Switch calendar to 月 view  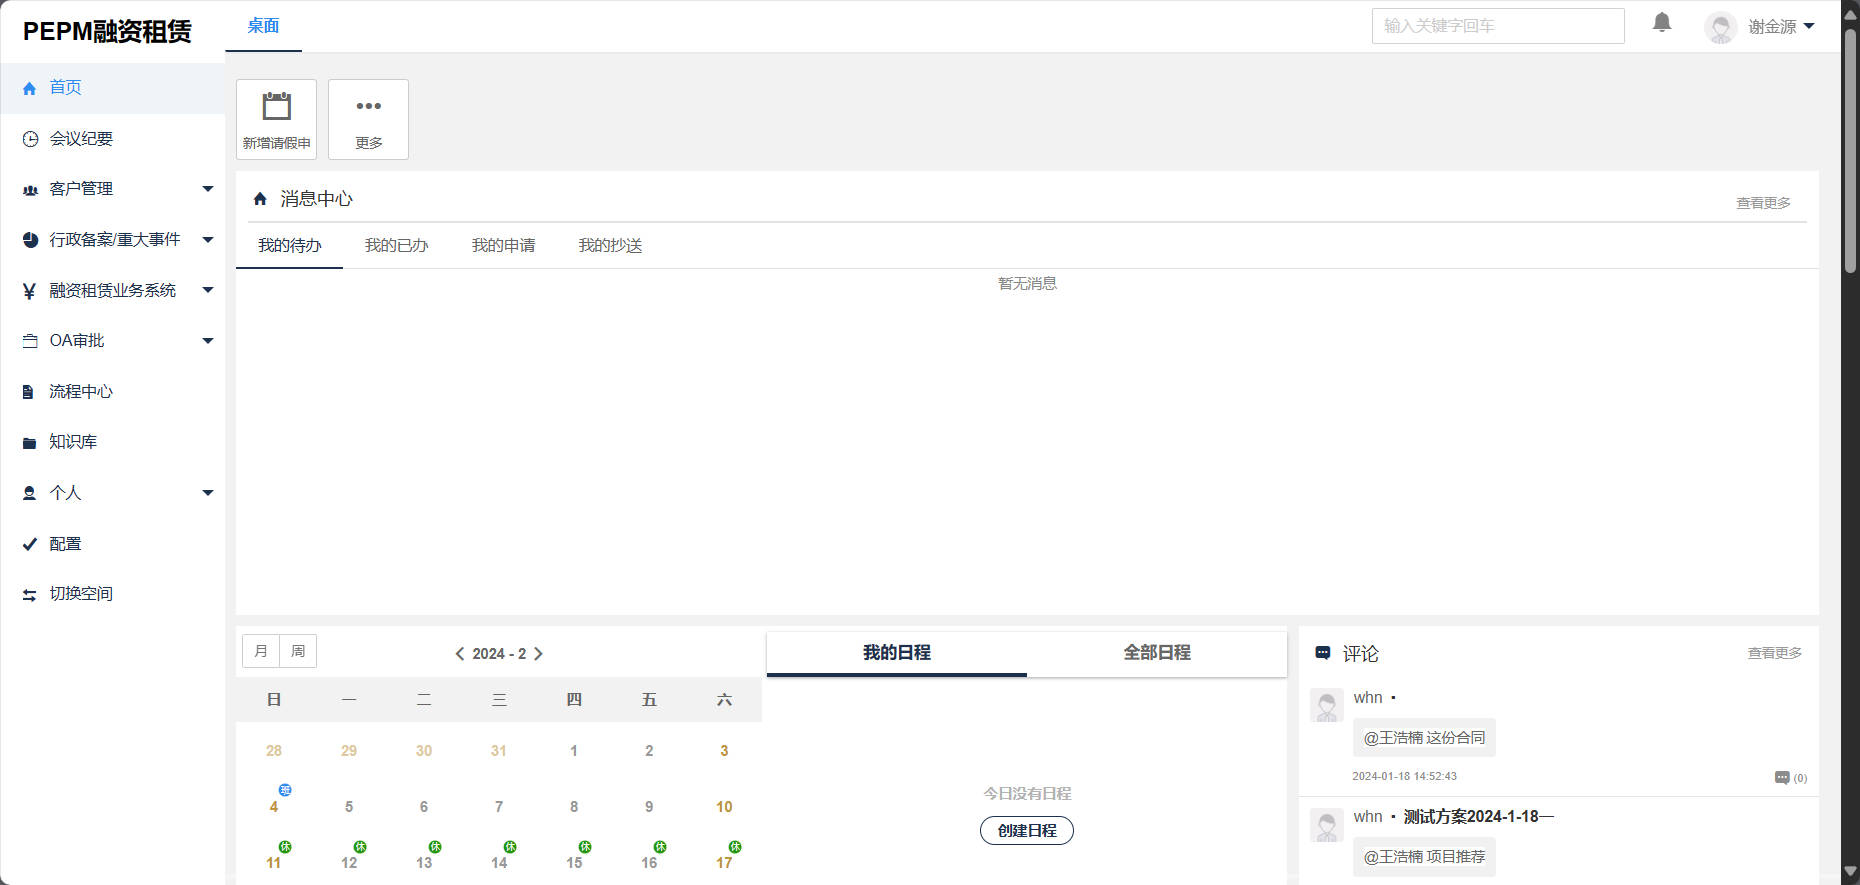click(x=261, y=651)
